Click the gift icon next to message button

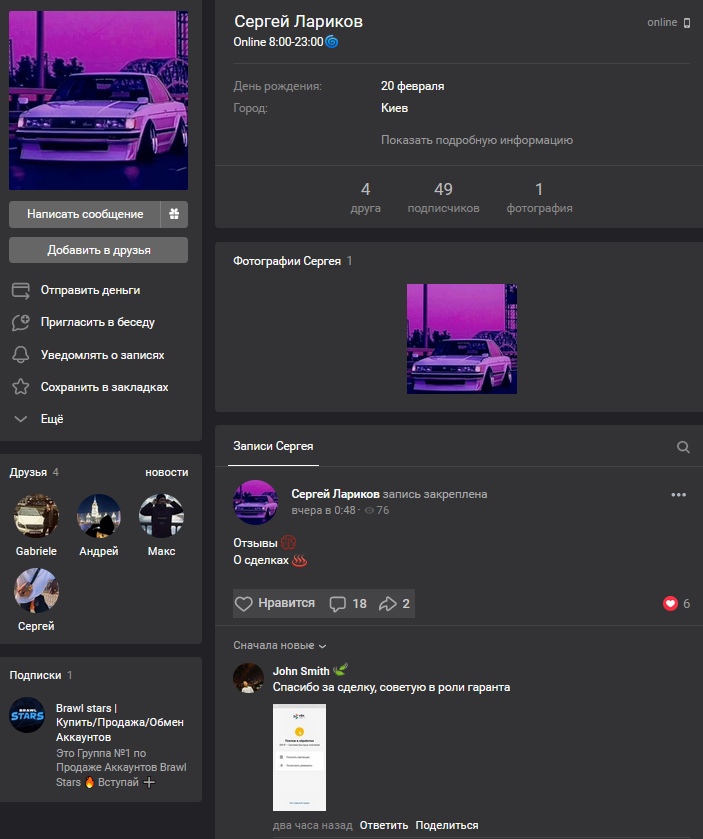174,214
